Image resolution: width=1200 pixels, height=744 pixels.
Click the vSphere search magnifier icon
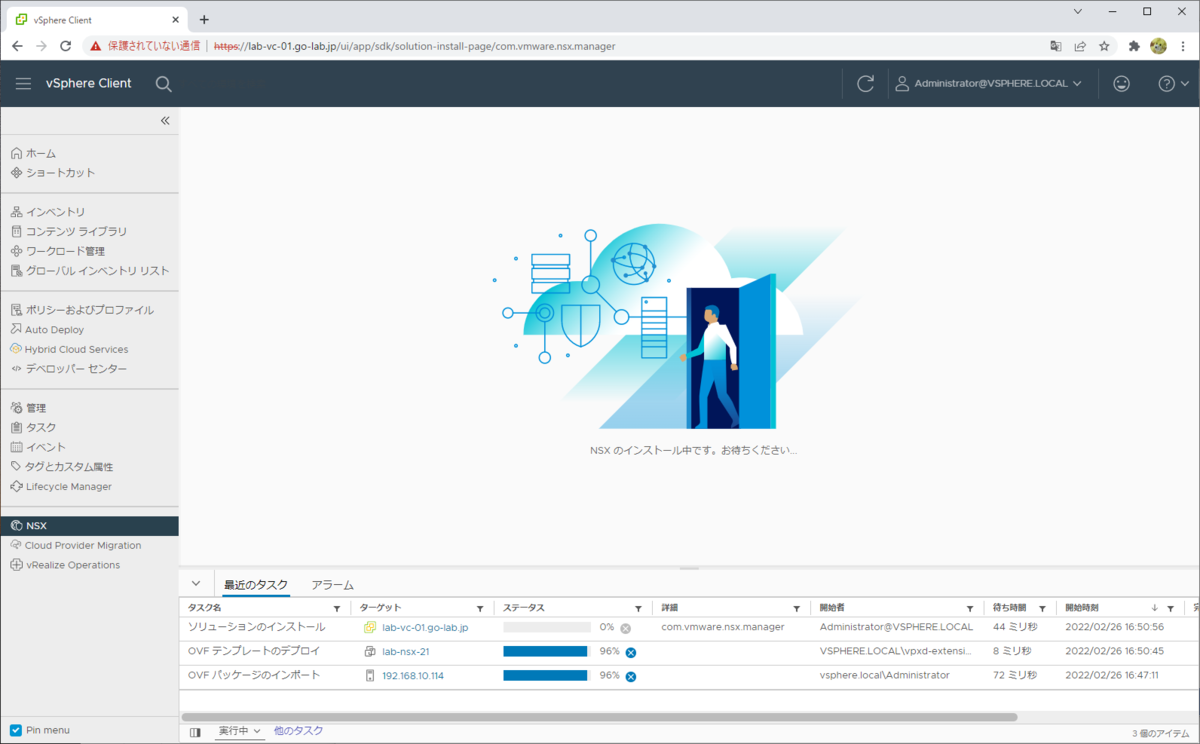[164, 84]
